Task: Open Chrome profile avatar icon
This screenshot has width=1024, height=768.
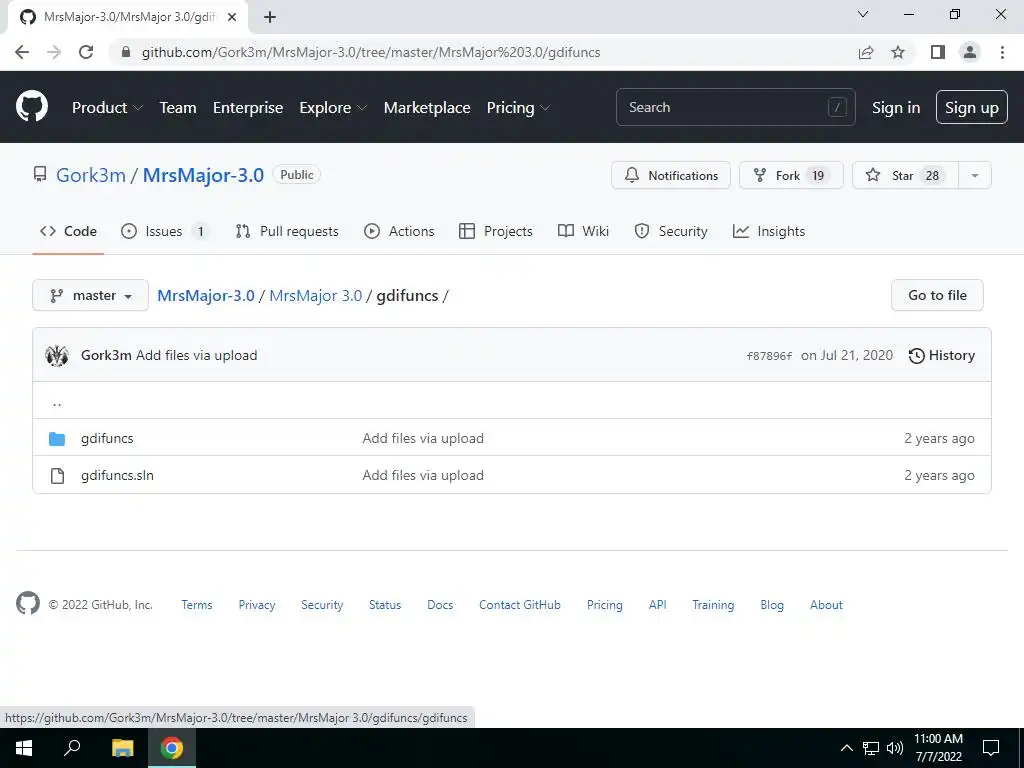Action: click(x=970, y=52)
